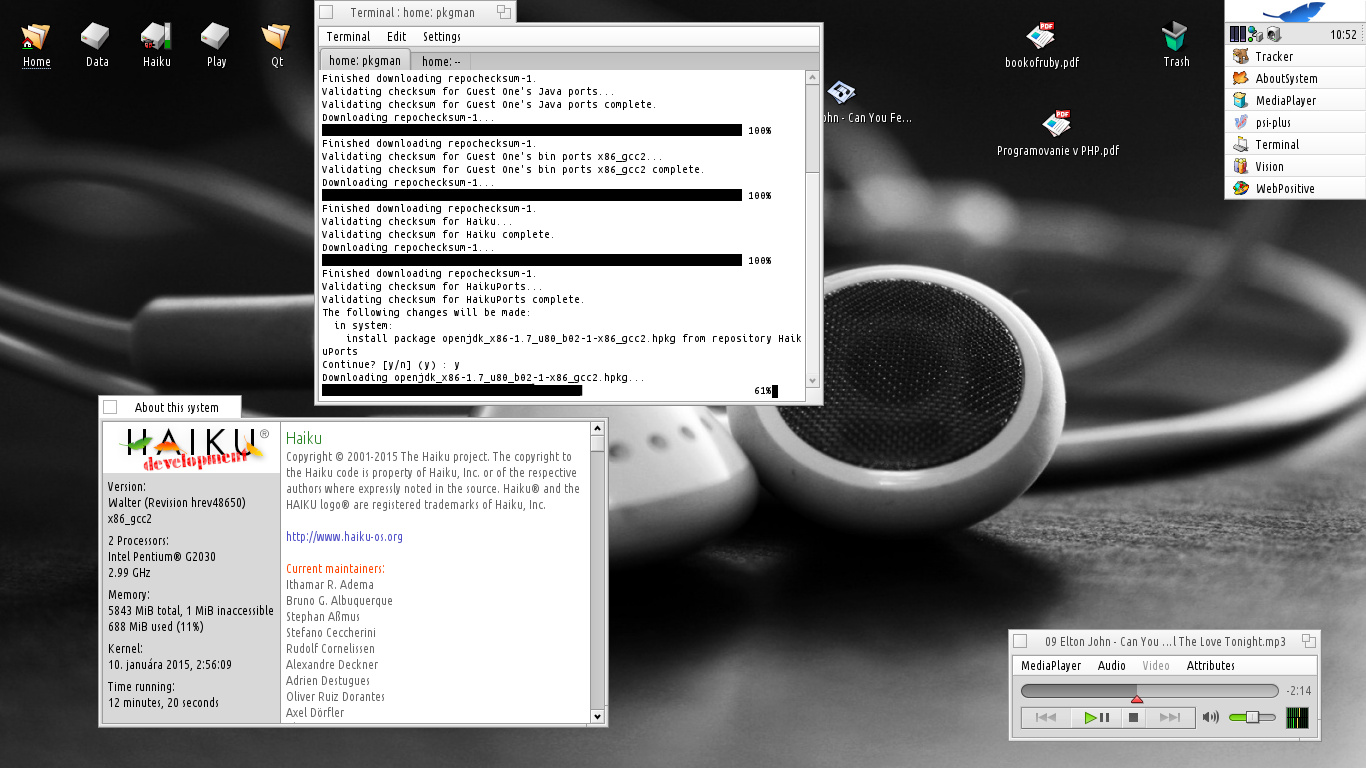
Task: Switch to Terminal in the Deskbar
Action: (x=1294, y=144)
